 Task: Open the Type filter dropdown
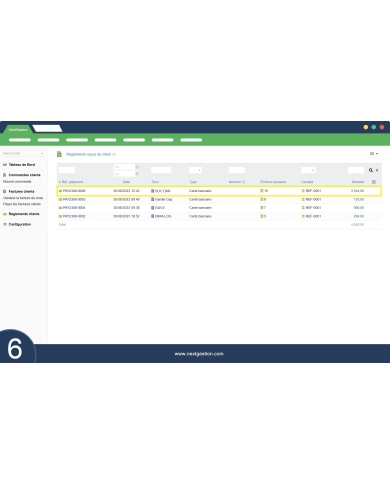click(x=195, y=170)
